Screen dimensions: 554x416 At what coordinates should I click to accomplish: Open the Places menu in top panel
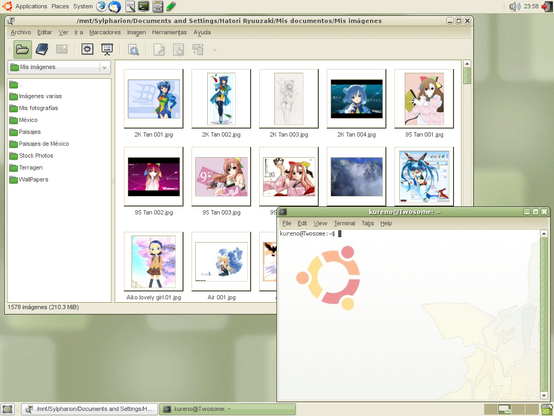60,6
